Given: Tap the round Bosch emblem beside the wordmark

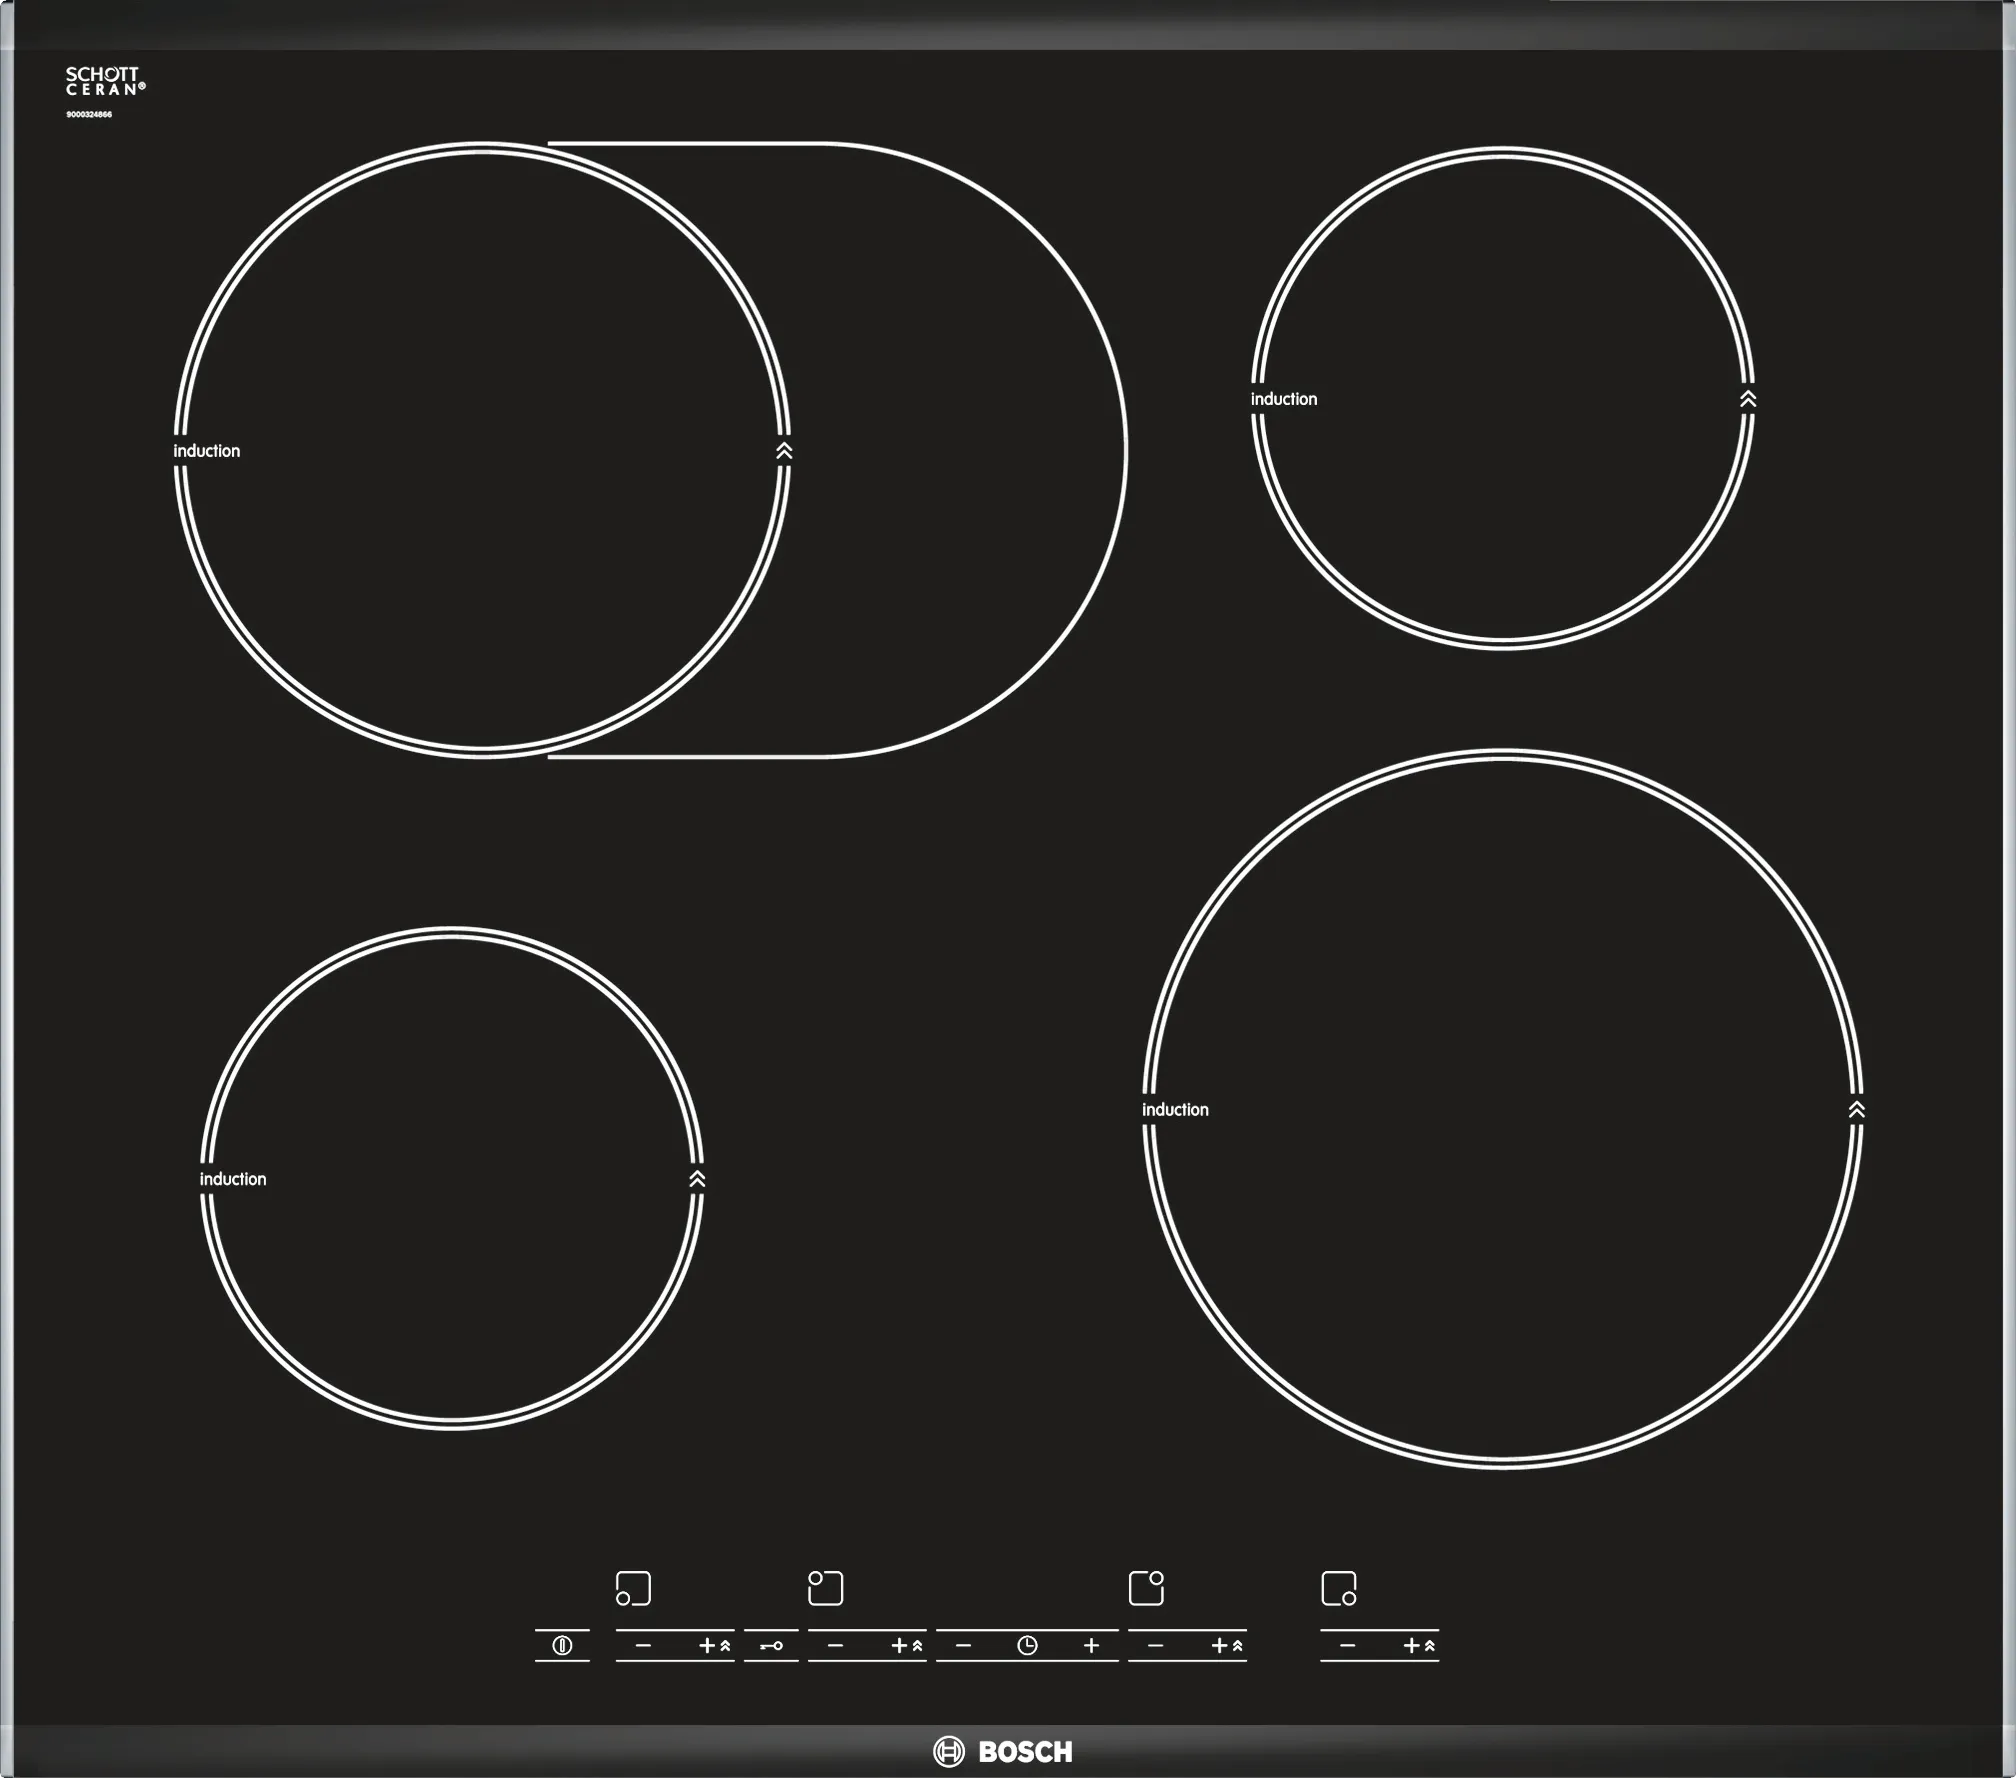Looking at the screenshot, I should (x=948, y=1751).
